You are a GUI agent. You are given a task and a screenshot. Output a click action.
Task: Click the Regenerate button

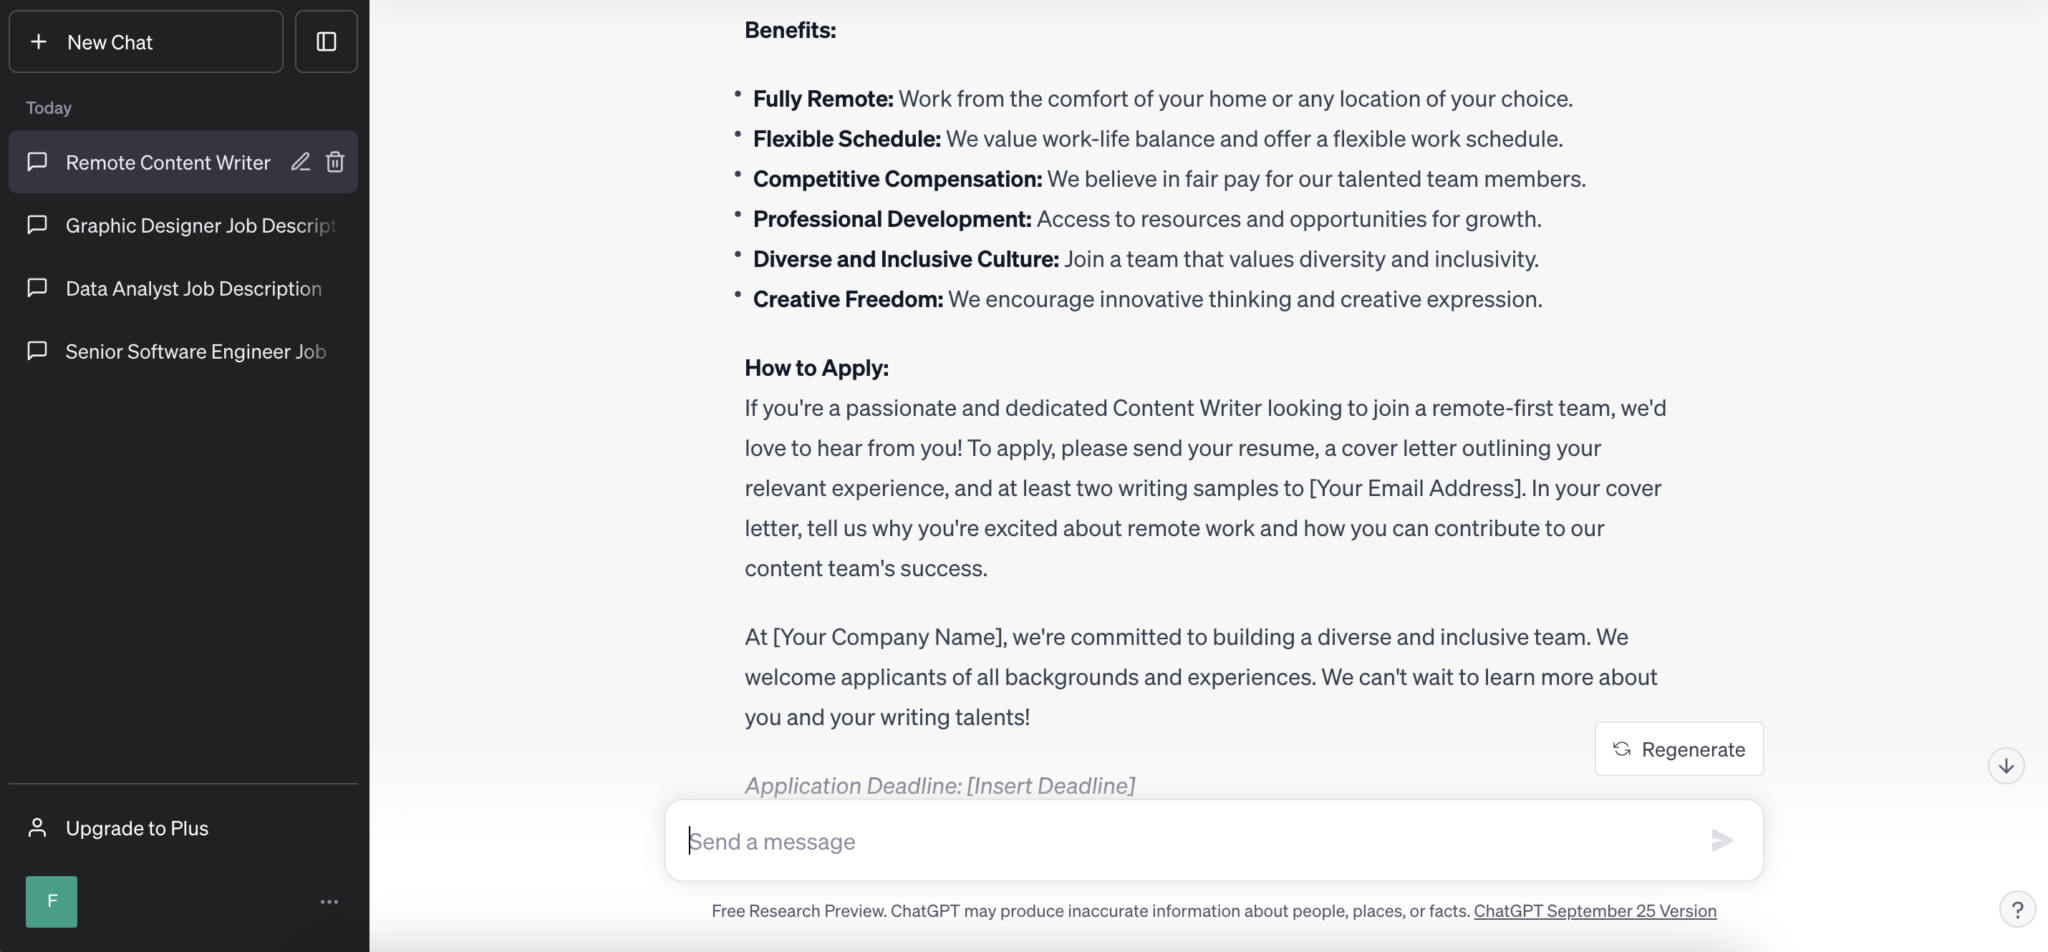pos(1678,748)
